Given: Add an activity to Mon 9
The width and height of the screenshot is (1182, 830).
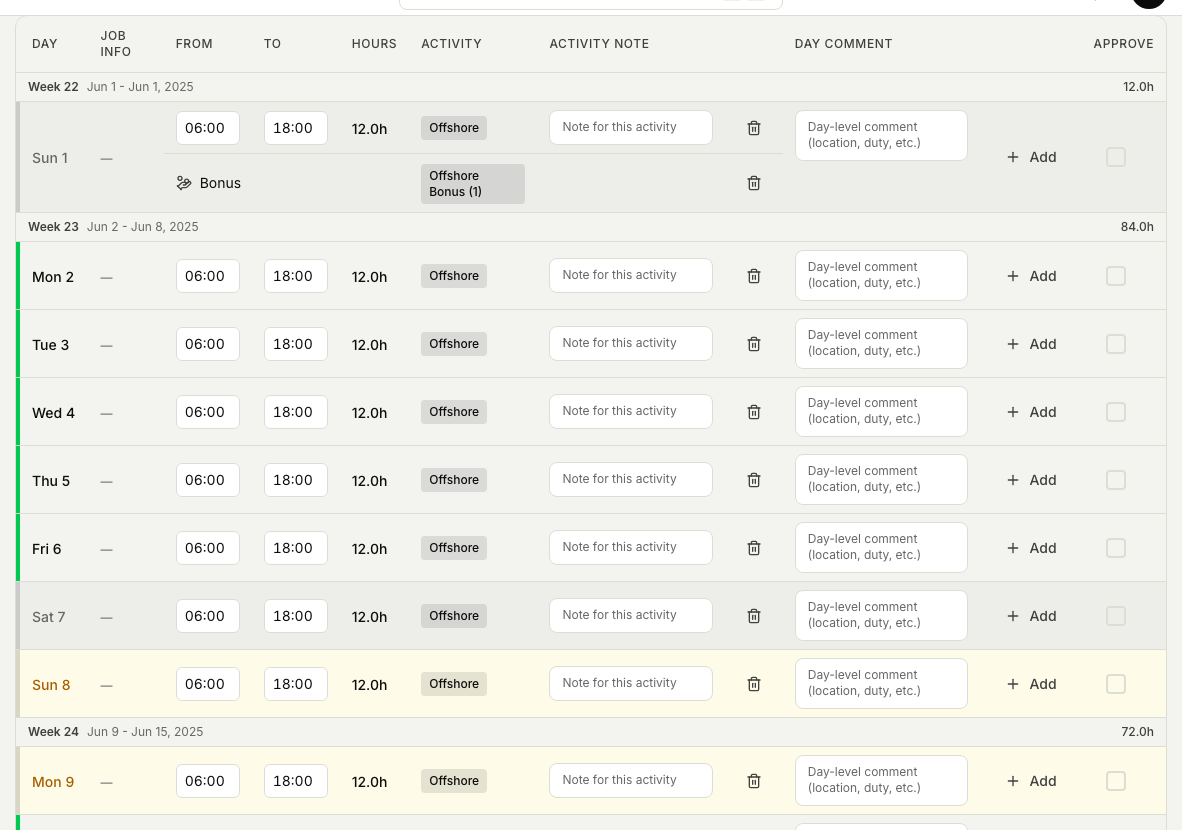Looking at the screenshot, I should [1031, 781].
